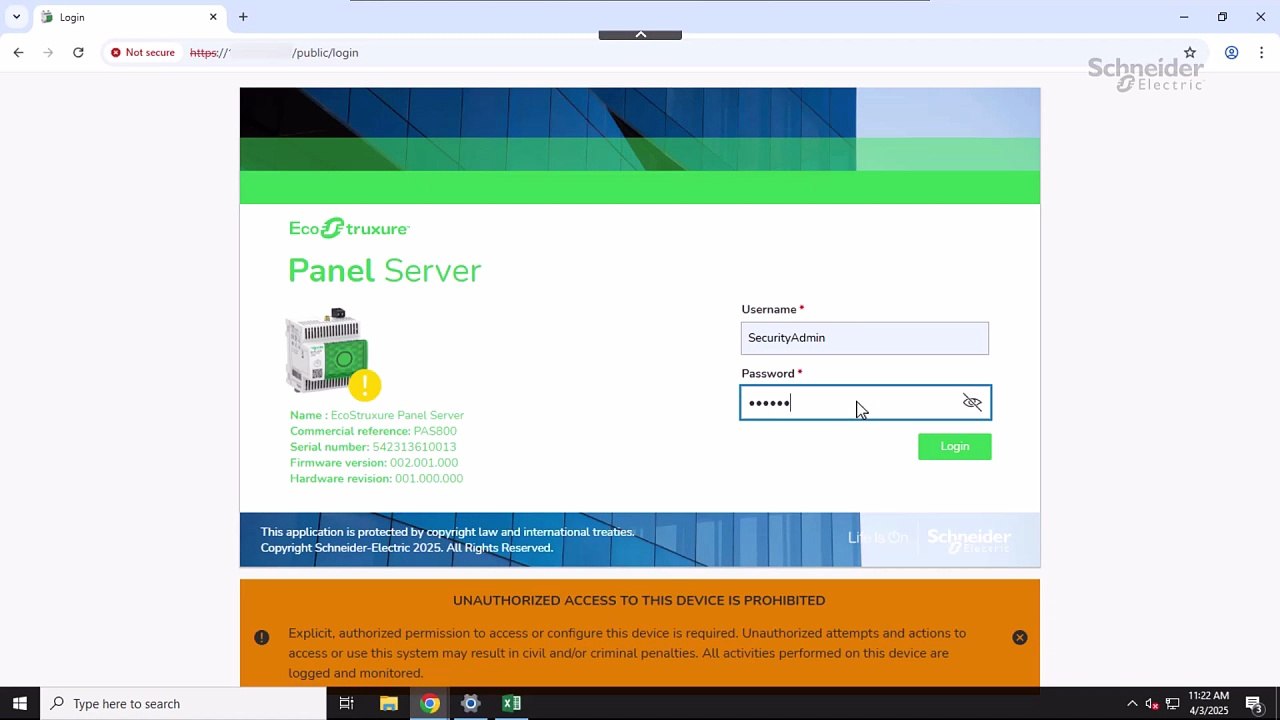Open File Explorer from taskbar
This screenshot has height=720, width=1280.
coord(389,703)
